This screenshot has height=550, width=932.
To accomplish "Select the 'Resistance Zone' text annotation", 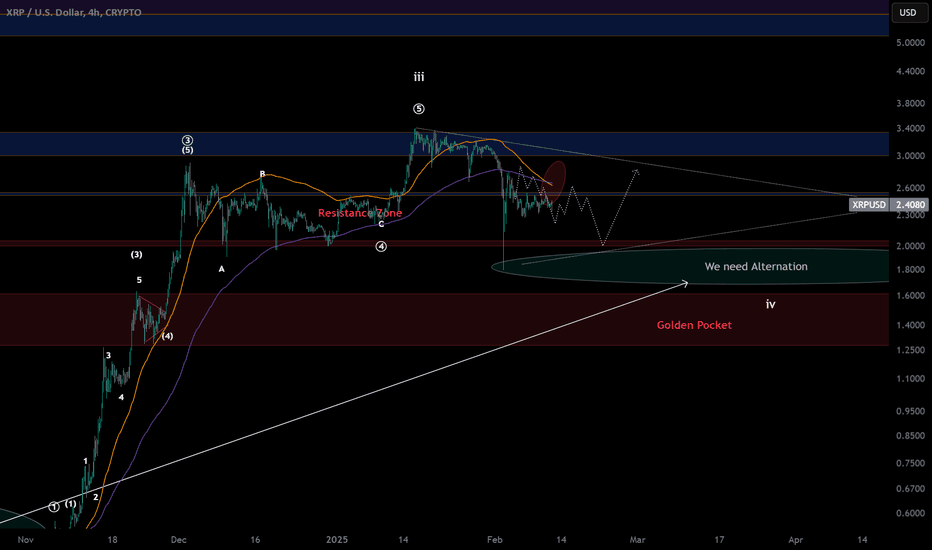I will pos(360,213).
